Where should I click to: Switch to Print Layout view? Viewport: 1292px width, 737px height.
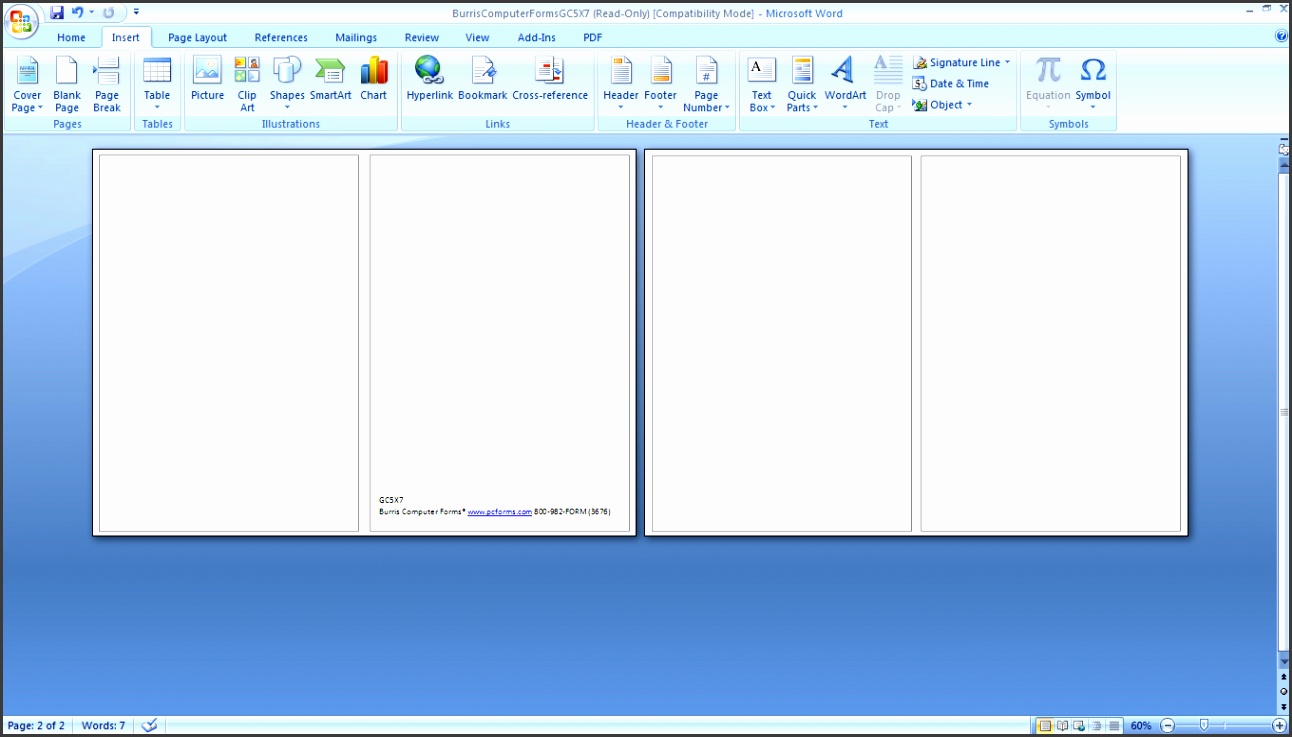pyautogui.click(x=1045, y=725)
